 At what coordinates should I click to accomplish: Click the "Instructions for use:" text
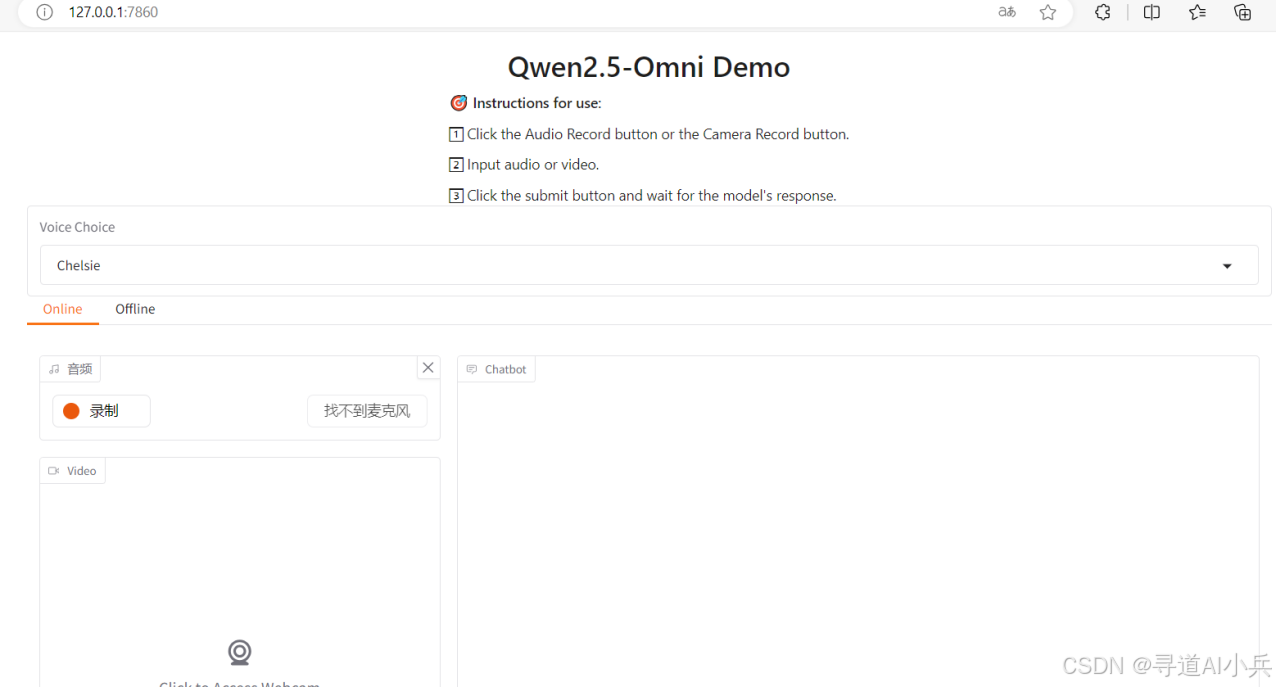point(537,103)
